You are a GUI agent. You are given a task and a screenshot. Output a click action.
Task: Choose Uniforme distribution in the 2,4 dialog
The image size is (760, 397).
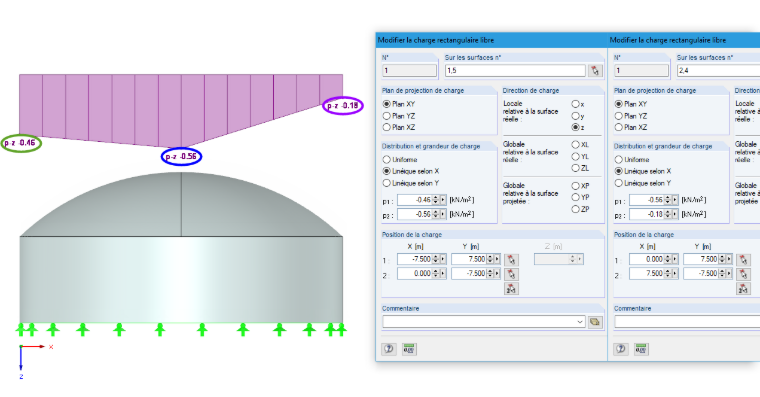(x=619, y=159)
